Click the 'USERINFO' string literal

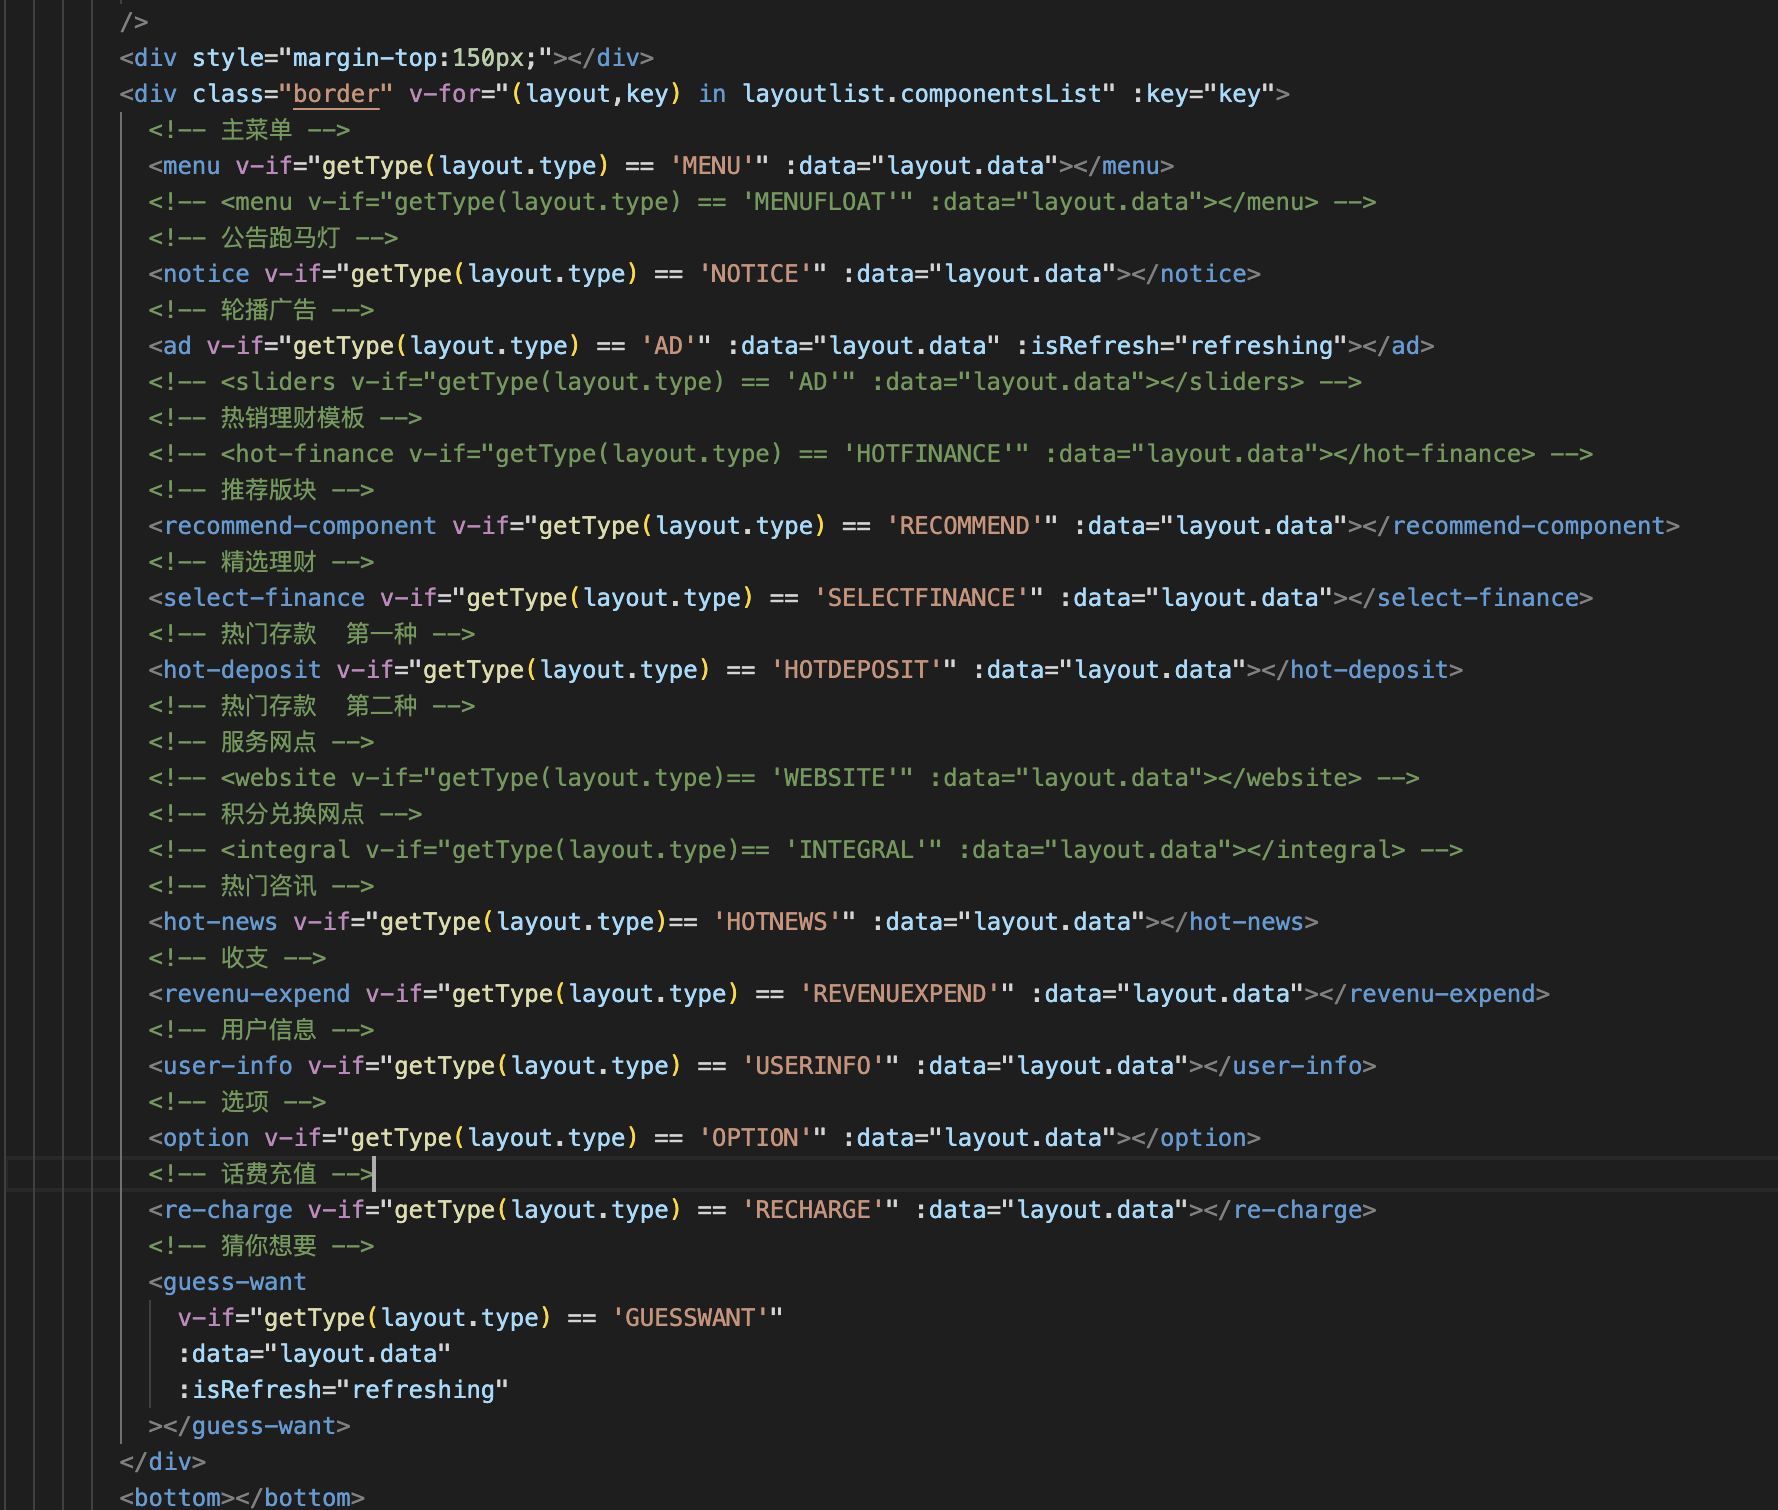813,1066
